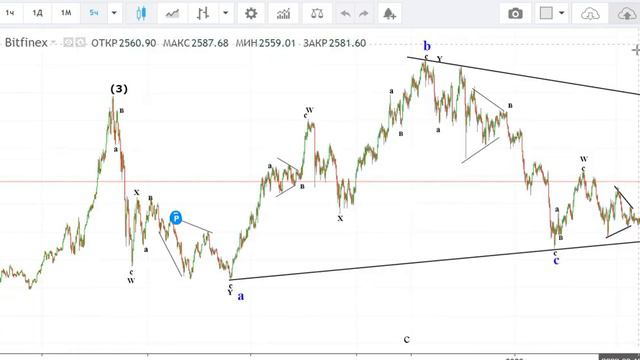Switch to the 1М timeframe
640x360 pixels.
66,13
